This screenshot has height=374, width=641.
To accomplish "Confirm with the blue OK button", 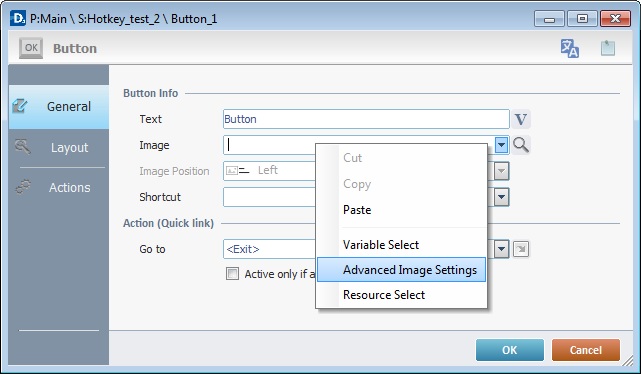I will (509, 350).
